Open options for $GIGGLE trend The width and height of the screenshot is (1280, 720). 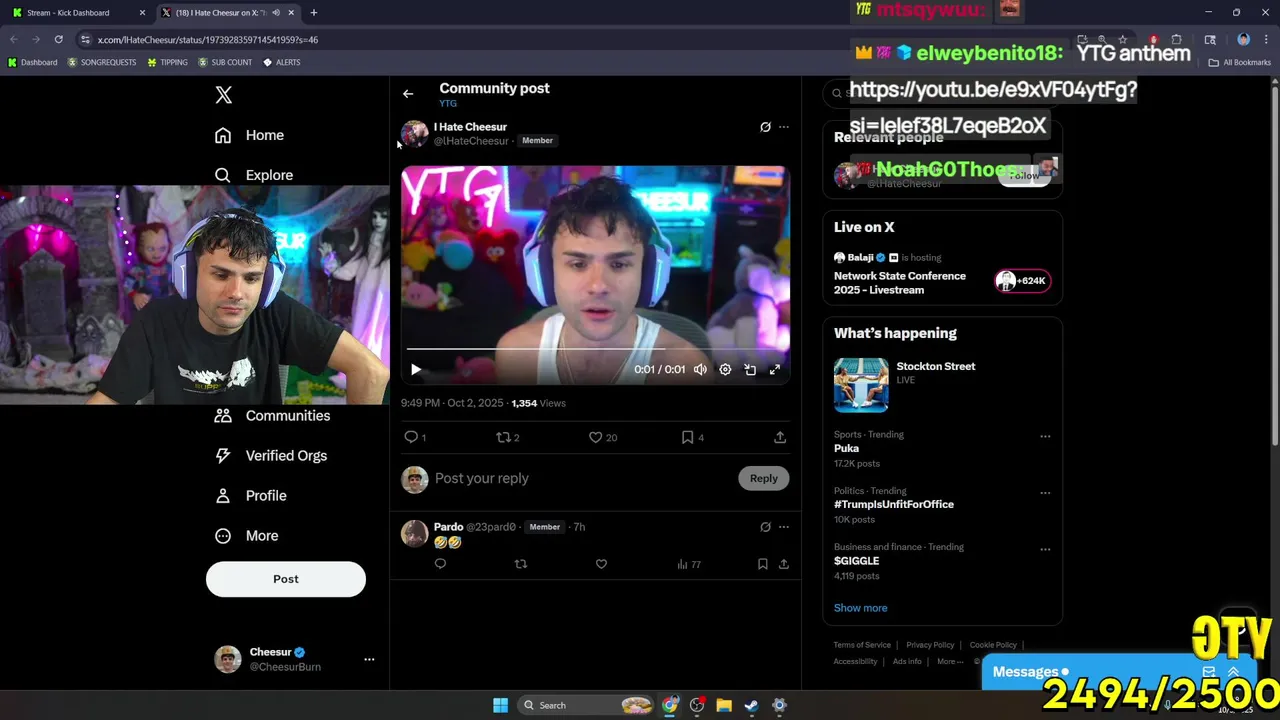(x=1045, y=549)
